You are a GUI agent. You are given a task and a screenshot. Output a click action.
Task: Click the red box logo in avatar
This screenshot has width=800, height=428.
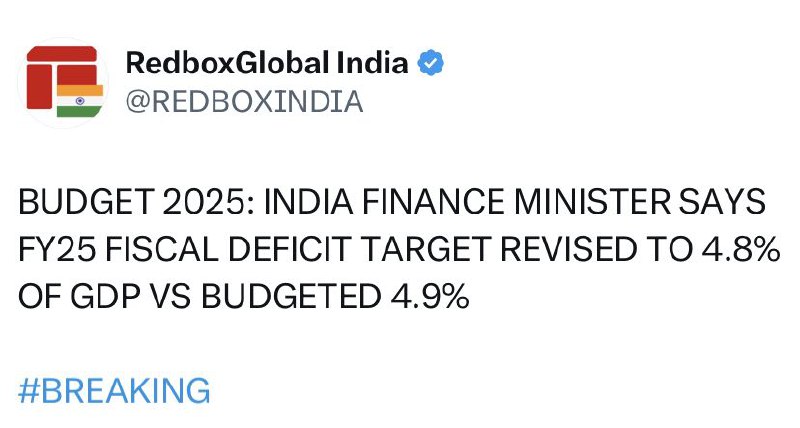coord(62,76)
